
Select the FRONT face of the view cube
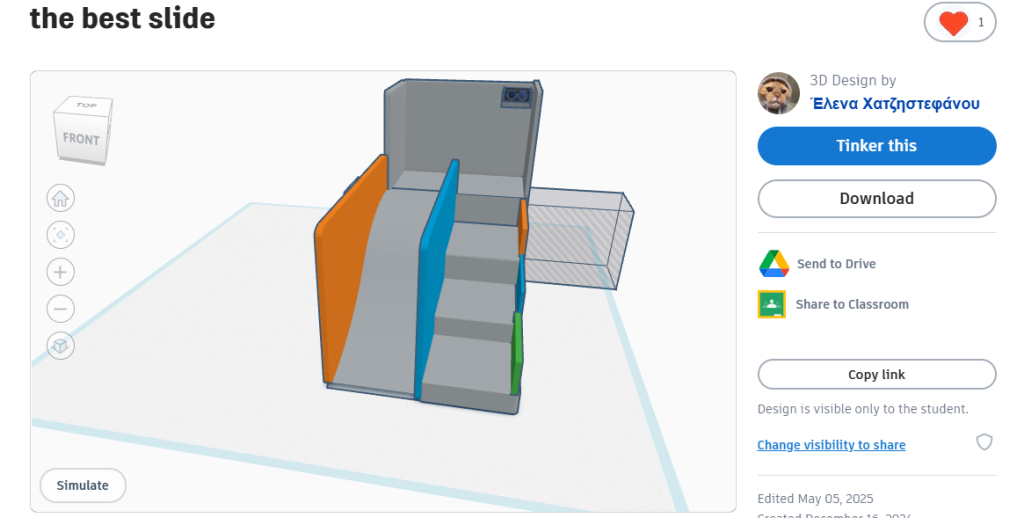81,139
